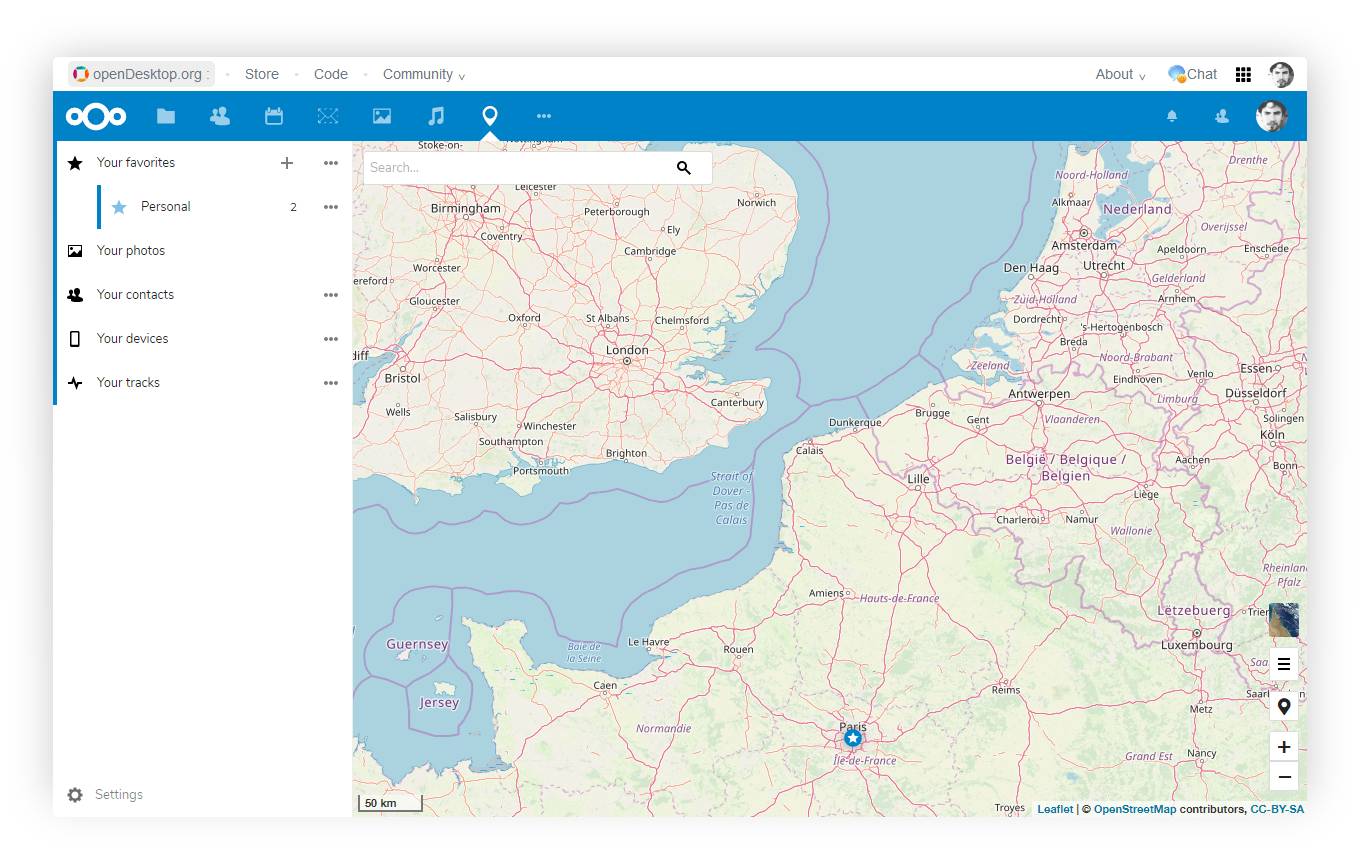The image size is (1360, 860).
Task: Follow the OpenStreetMap link
Action: coord(1135,809)
